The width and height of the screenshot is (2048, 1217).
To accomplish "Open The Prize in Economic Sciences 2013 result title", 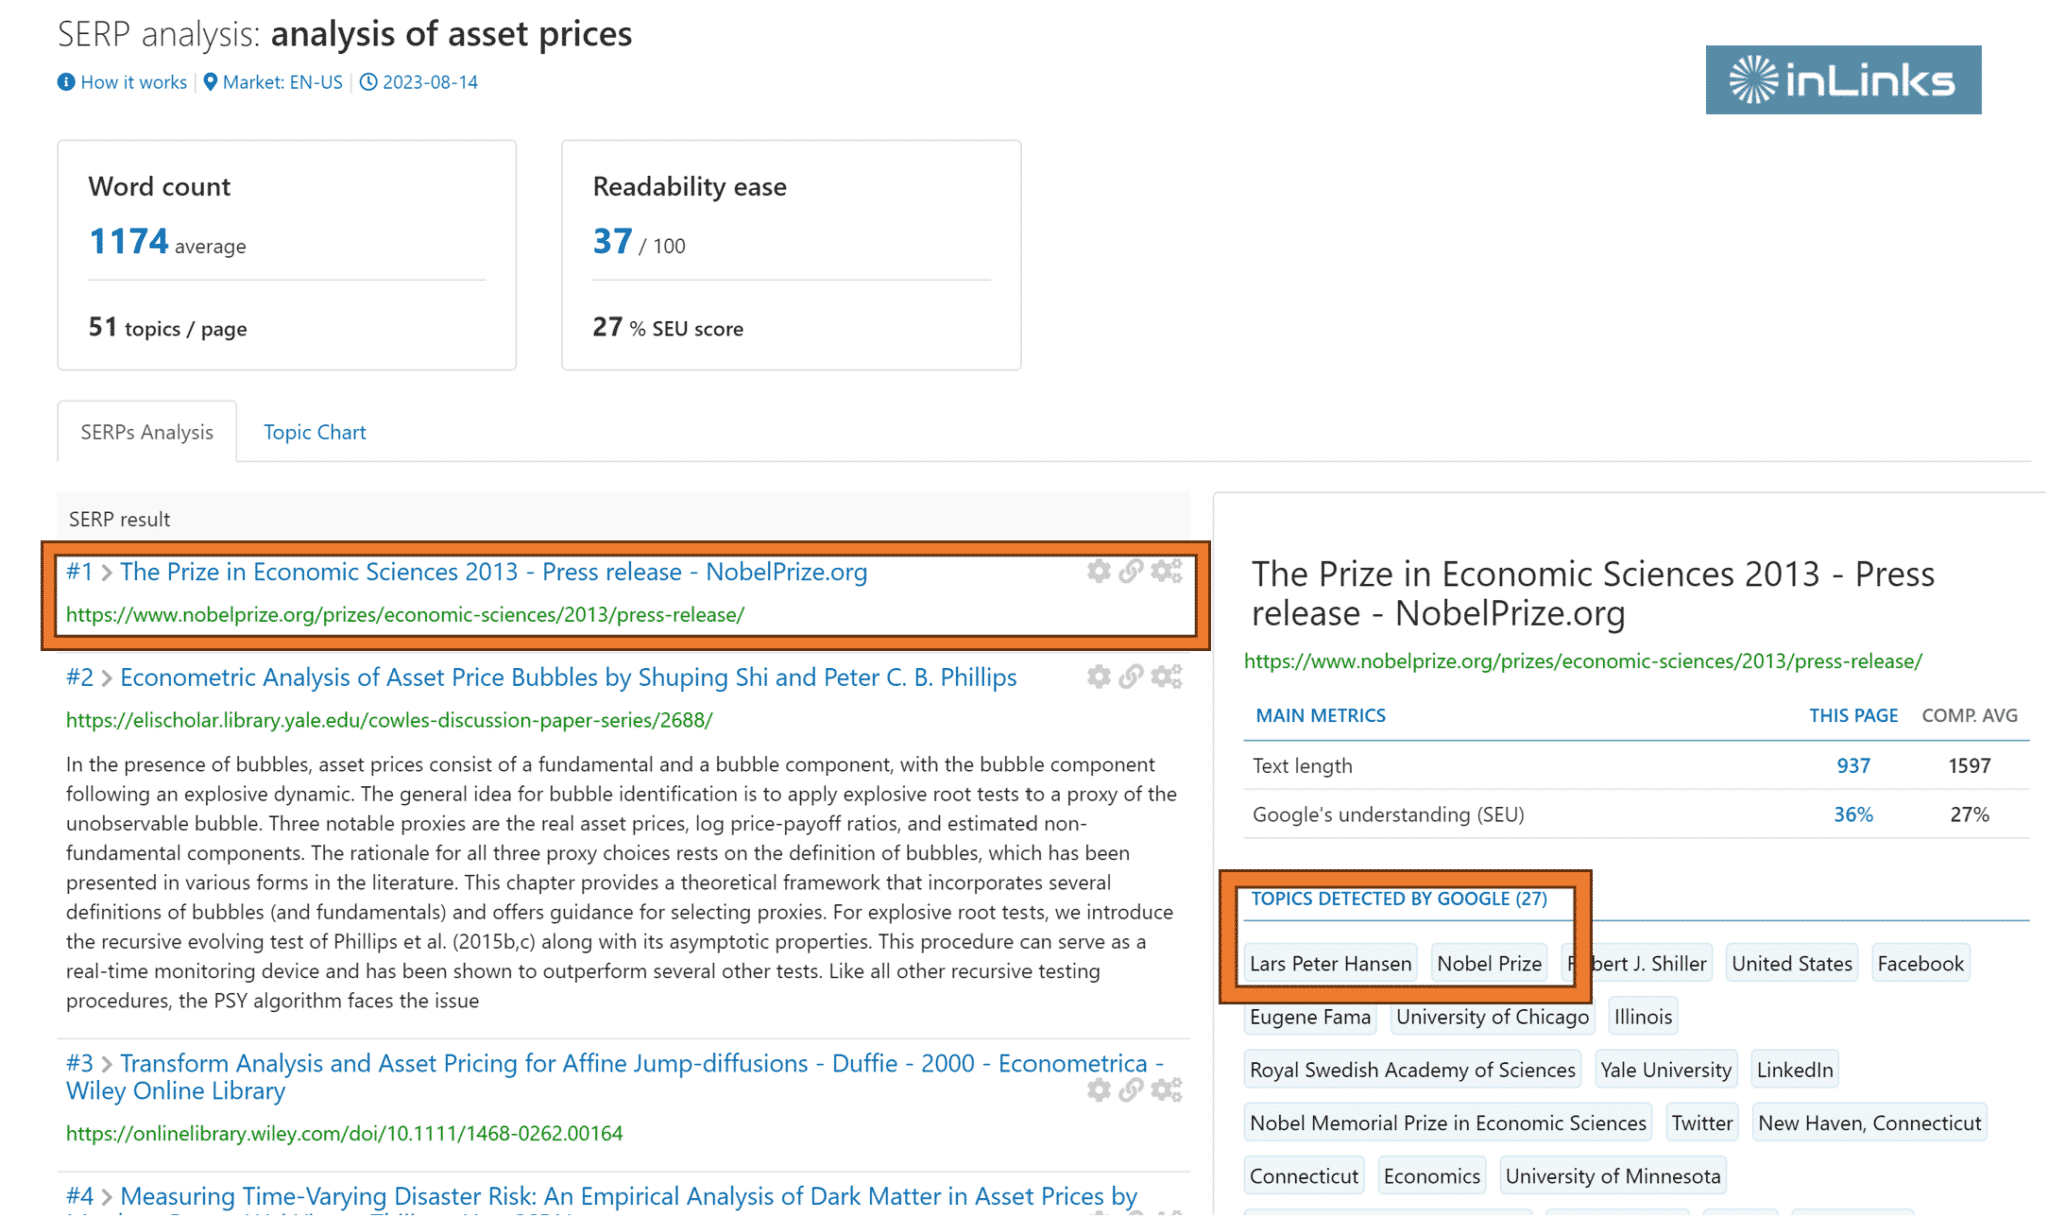I will click(494, 572).
